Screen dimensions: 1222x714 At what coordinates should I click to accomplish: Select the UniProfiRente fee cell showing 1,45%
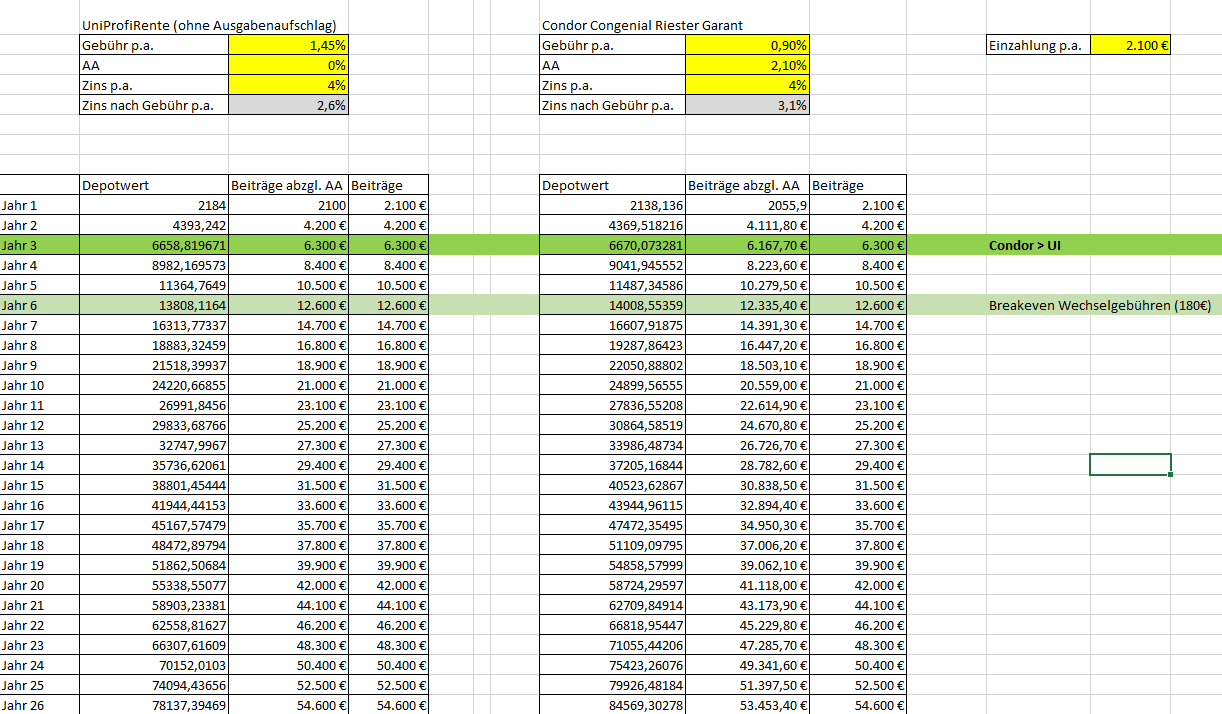(288, 45)
